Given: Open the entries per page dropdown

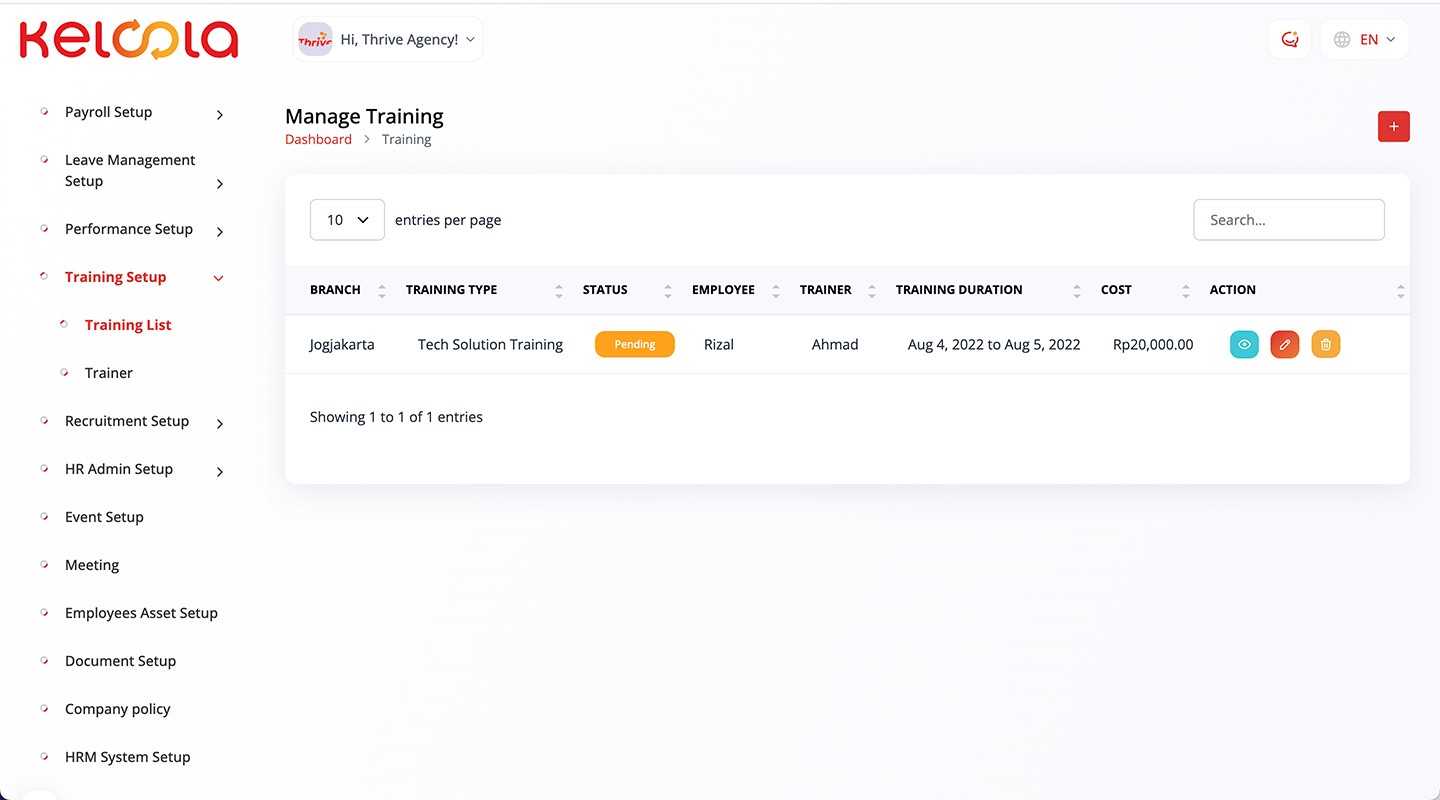Looking at the screenshot, I should tap(347, 220).
